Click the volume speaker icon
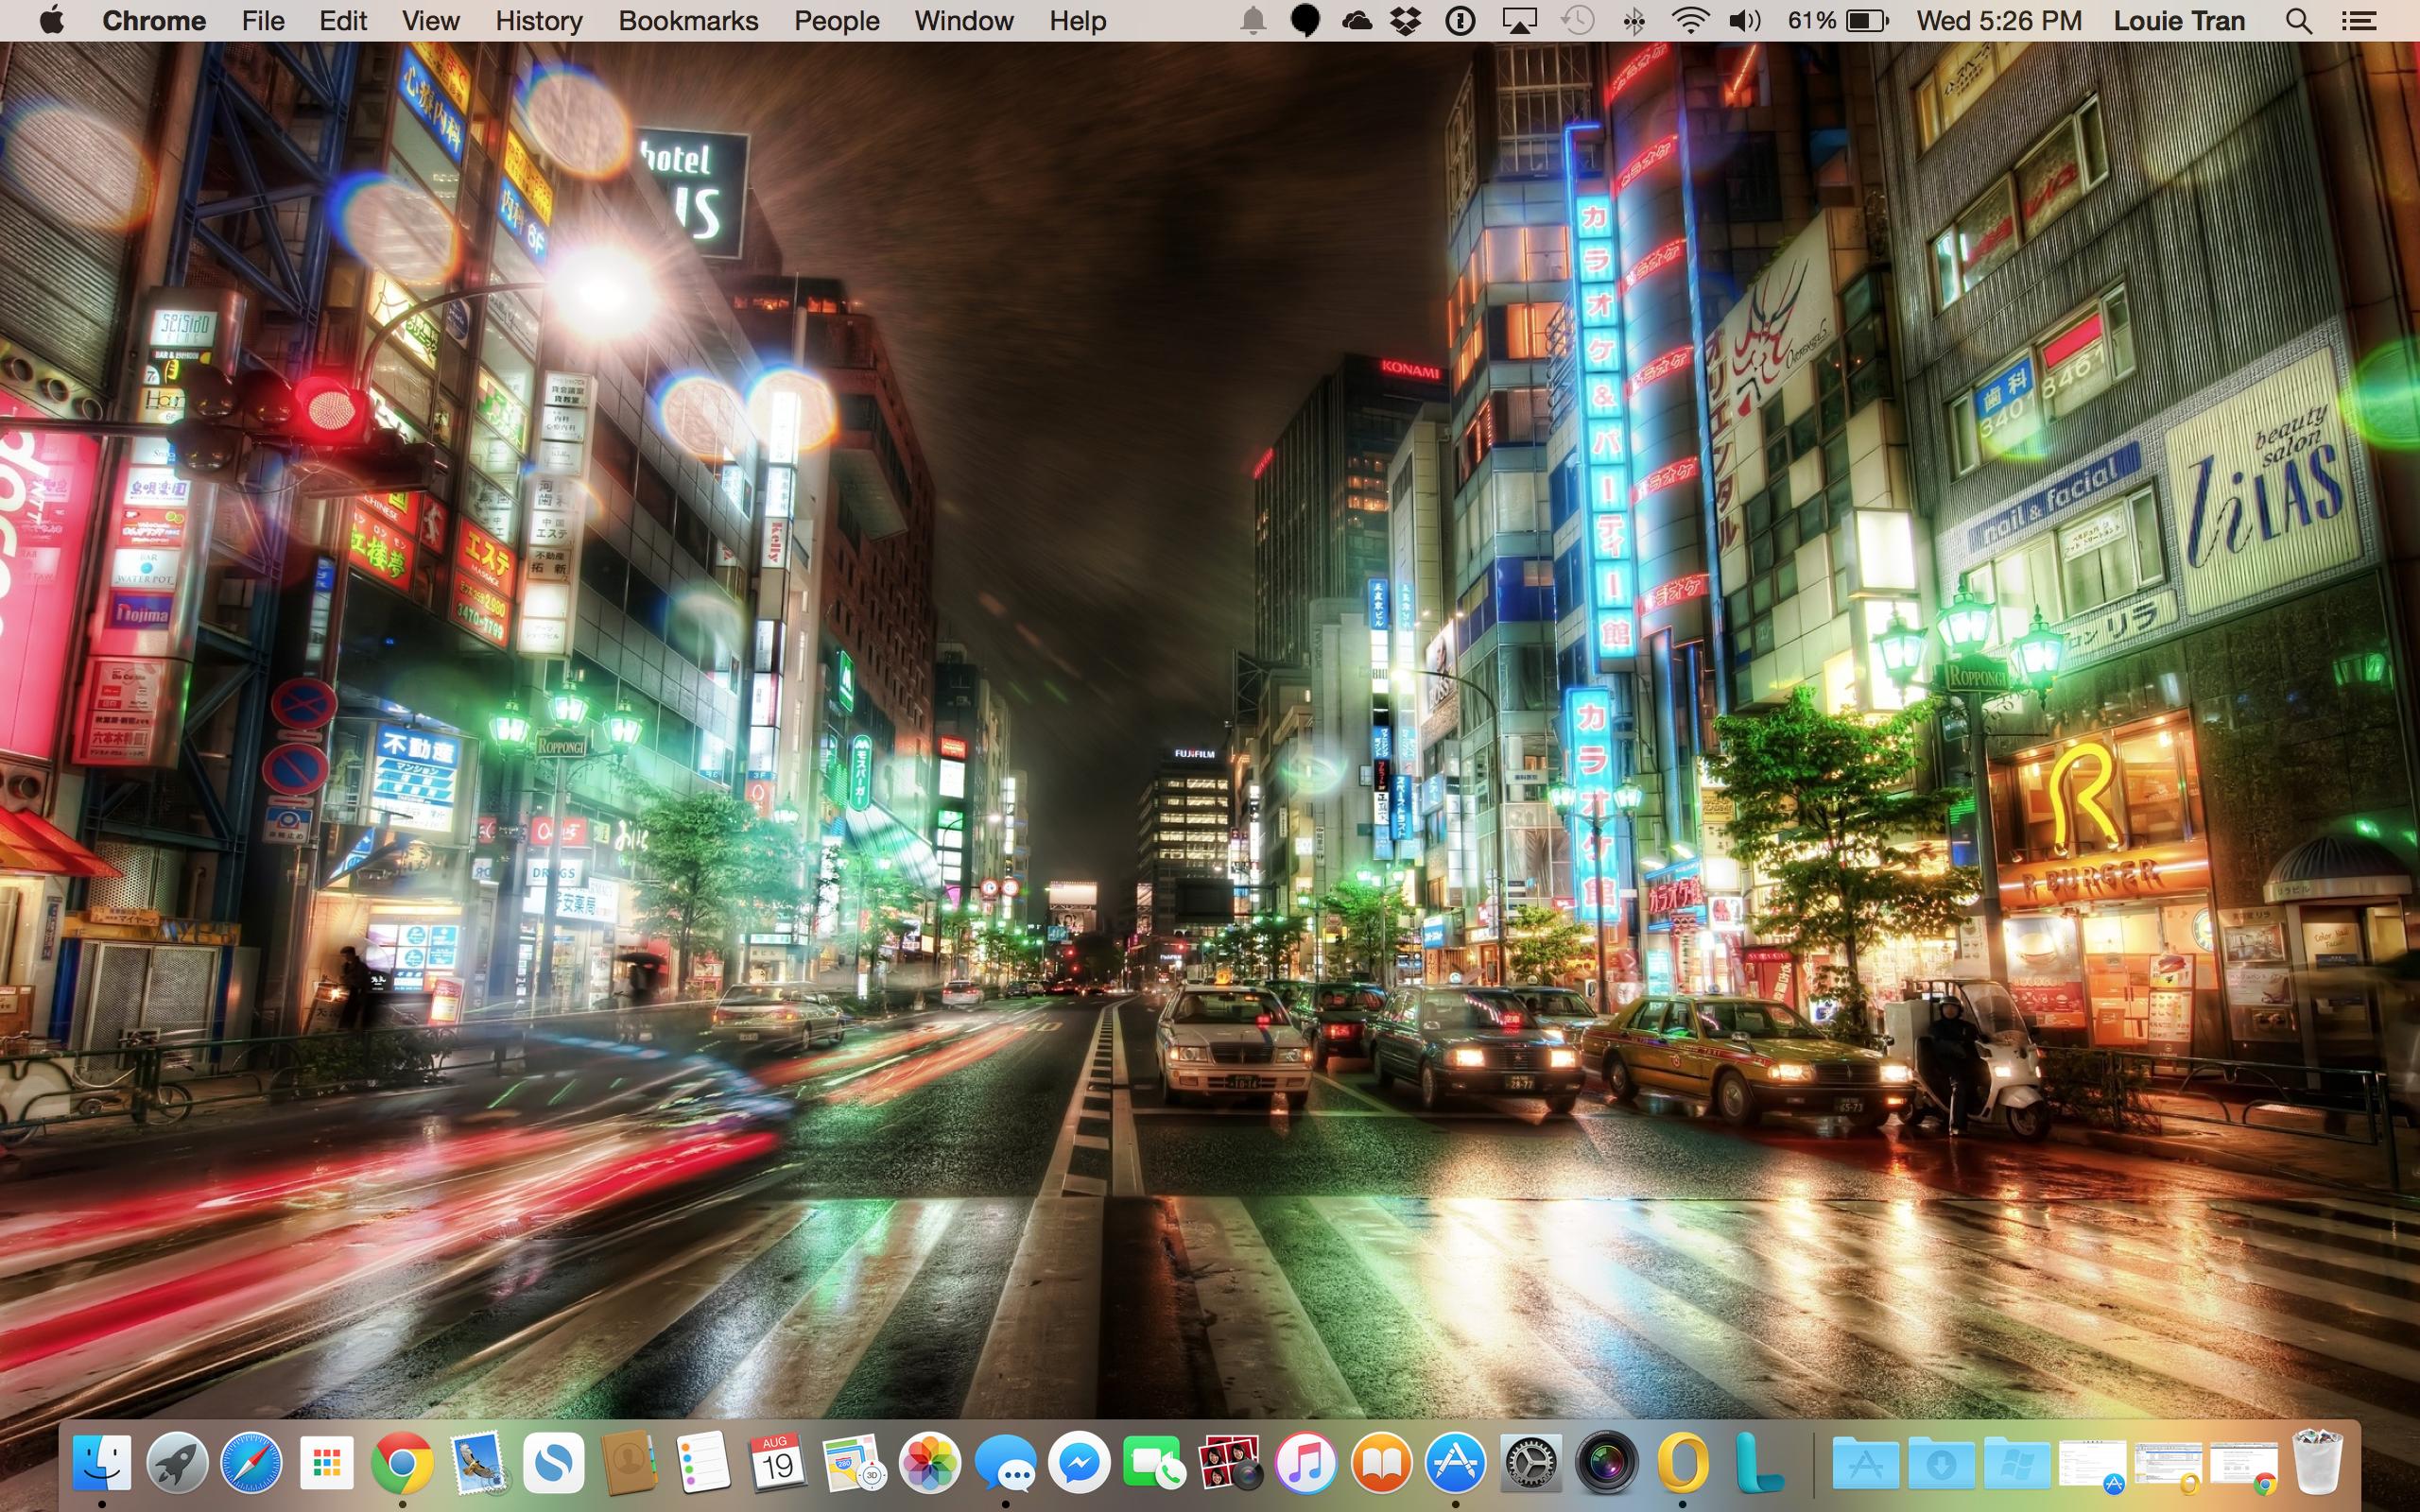 click(x=1744, y=21)
